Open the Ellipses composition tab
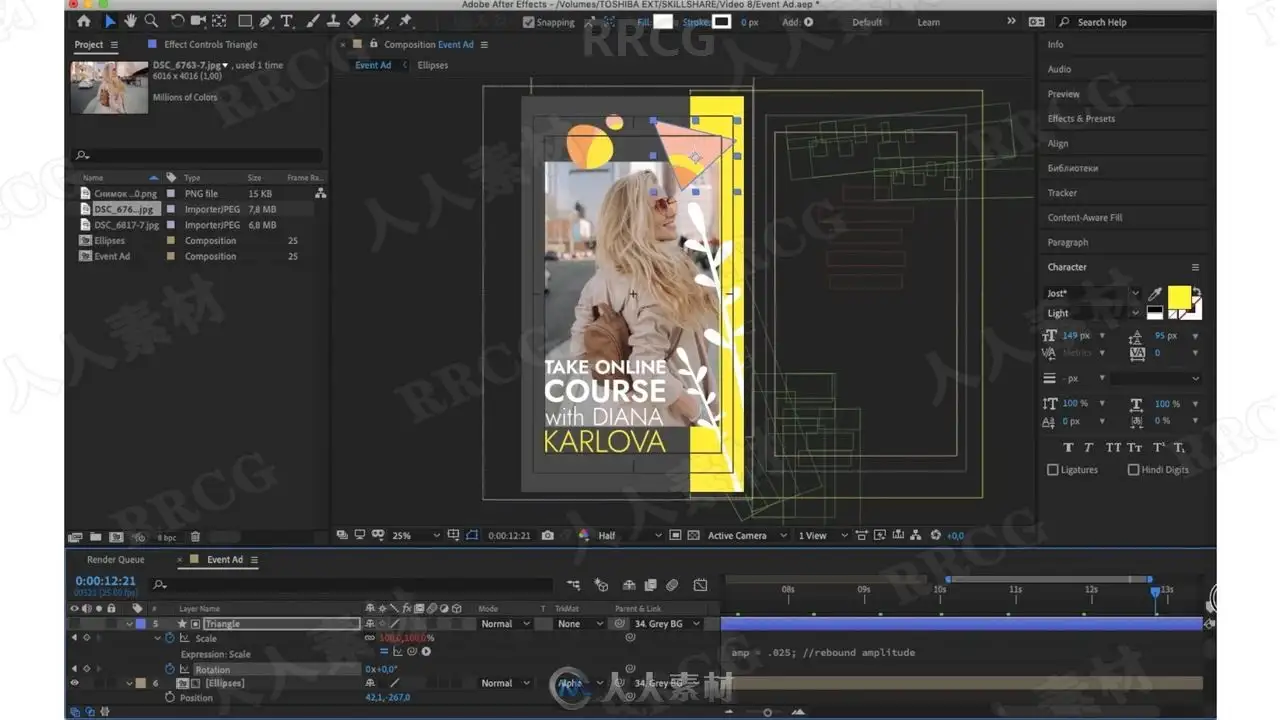Viewport: 1280px width, 720px height. click(432, 65)
